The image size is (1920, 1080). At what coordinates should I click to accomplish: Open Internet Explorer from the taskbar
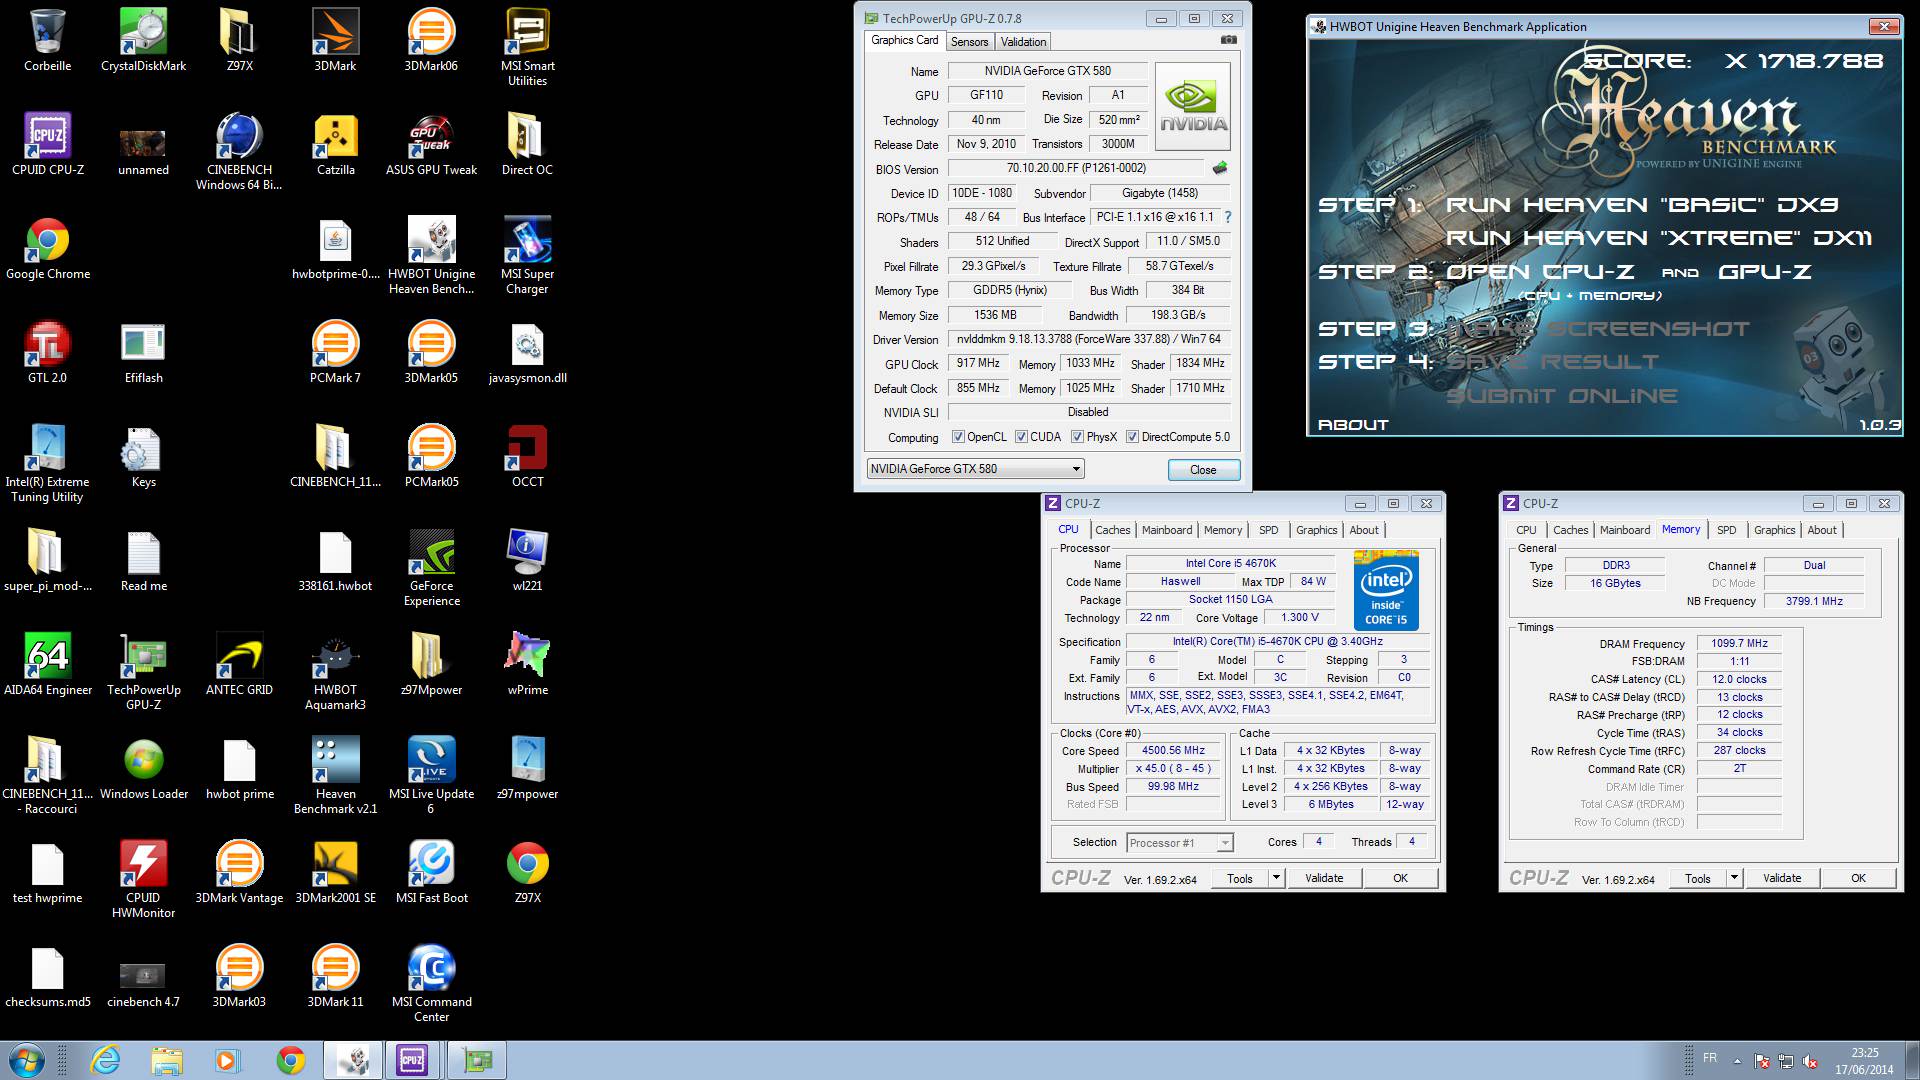(x=105, y=1060)
